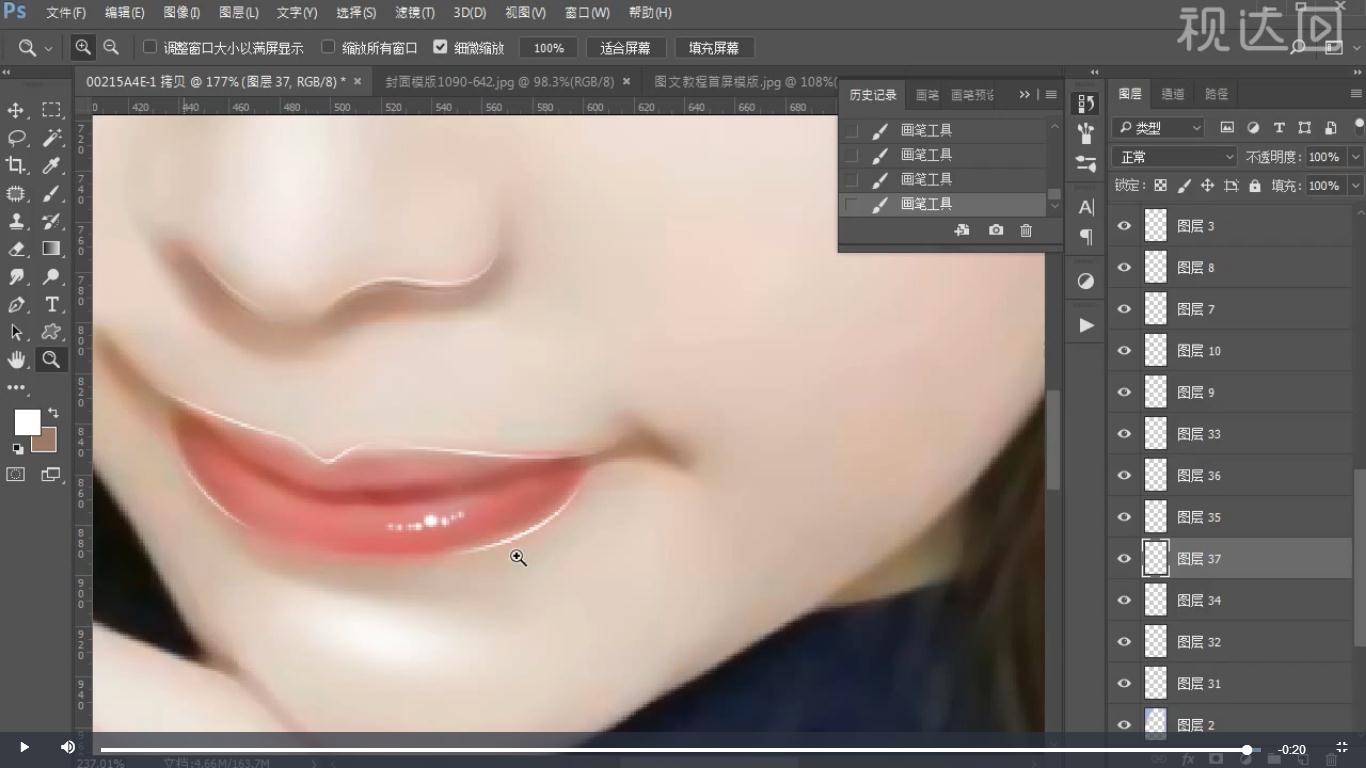
Task: Lock all layer attributes
Action: [x=1255, y=186]
